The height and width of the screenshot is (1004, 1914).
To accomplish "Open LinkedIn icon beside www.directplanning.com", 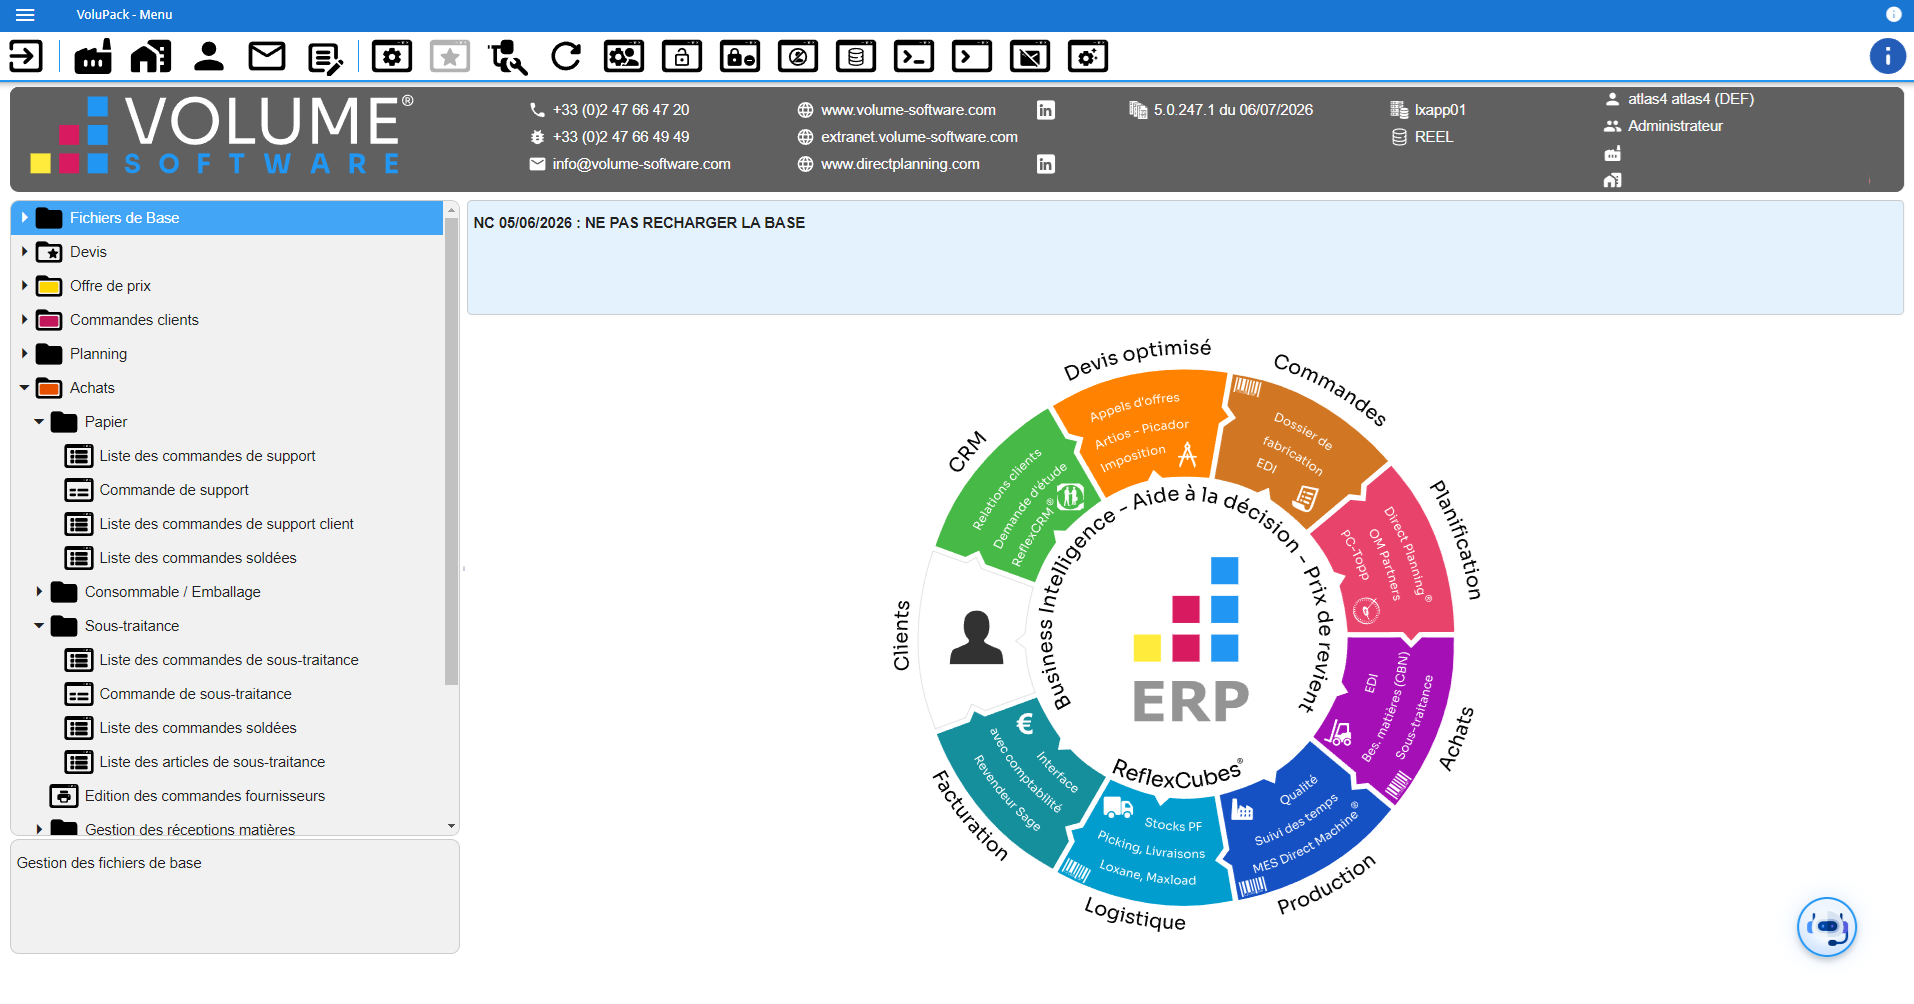I will (x=1046, y=164).
